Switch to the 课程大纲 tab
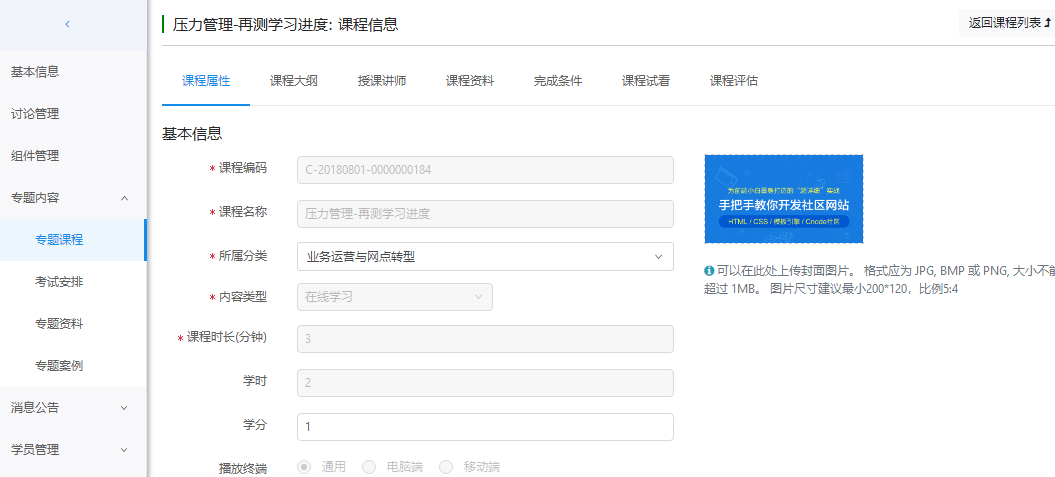The image size is (1055, 477). pyautogui.click(x=293, y=81)
